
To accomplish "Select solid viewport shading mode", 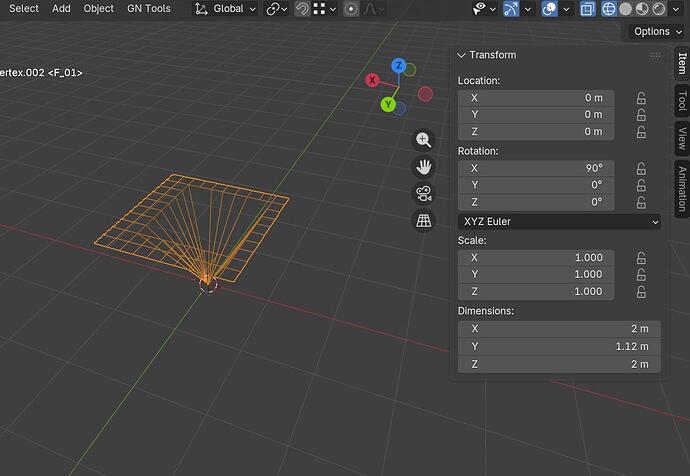I will (625, 9).
